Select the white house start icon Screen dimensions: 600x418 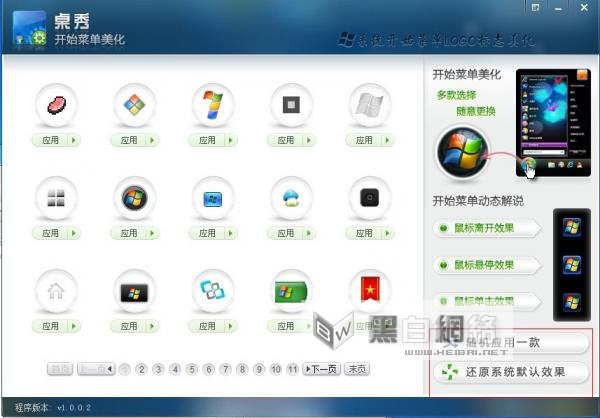coord(56,291)
